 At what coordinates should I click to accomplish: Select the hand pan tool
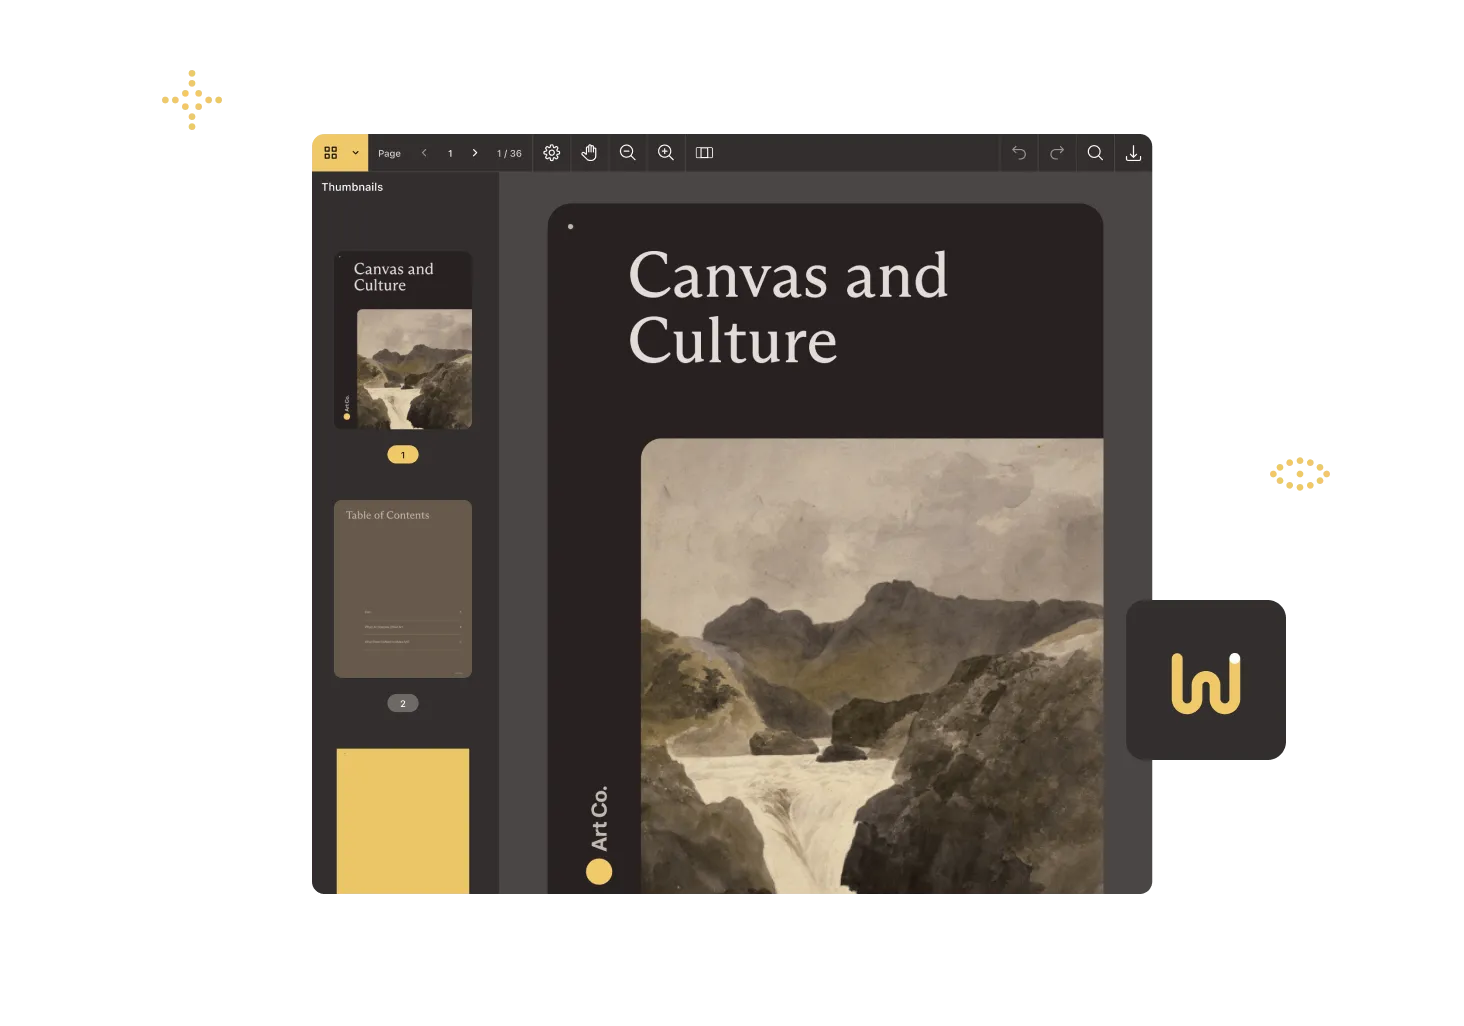tap(590, 153)
